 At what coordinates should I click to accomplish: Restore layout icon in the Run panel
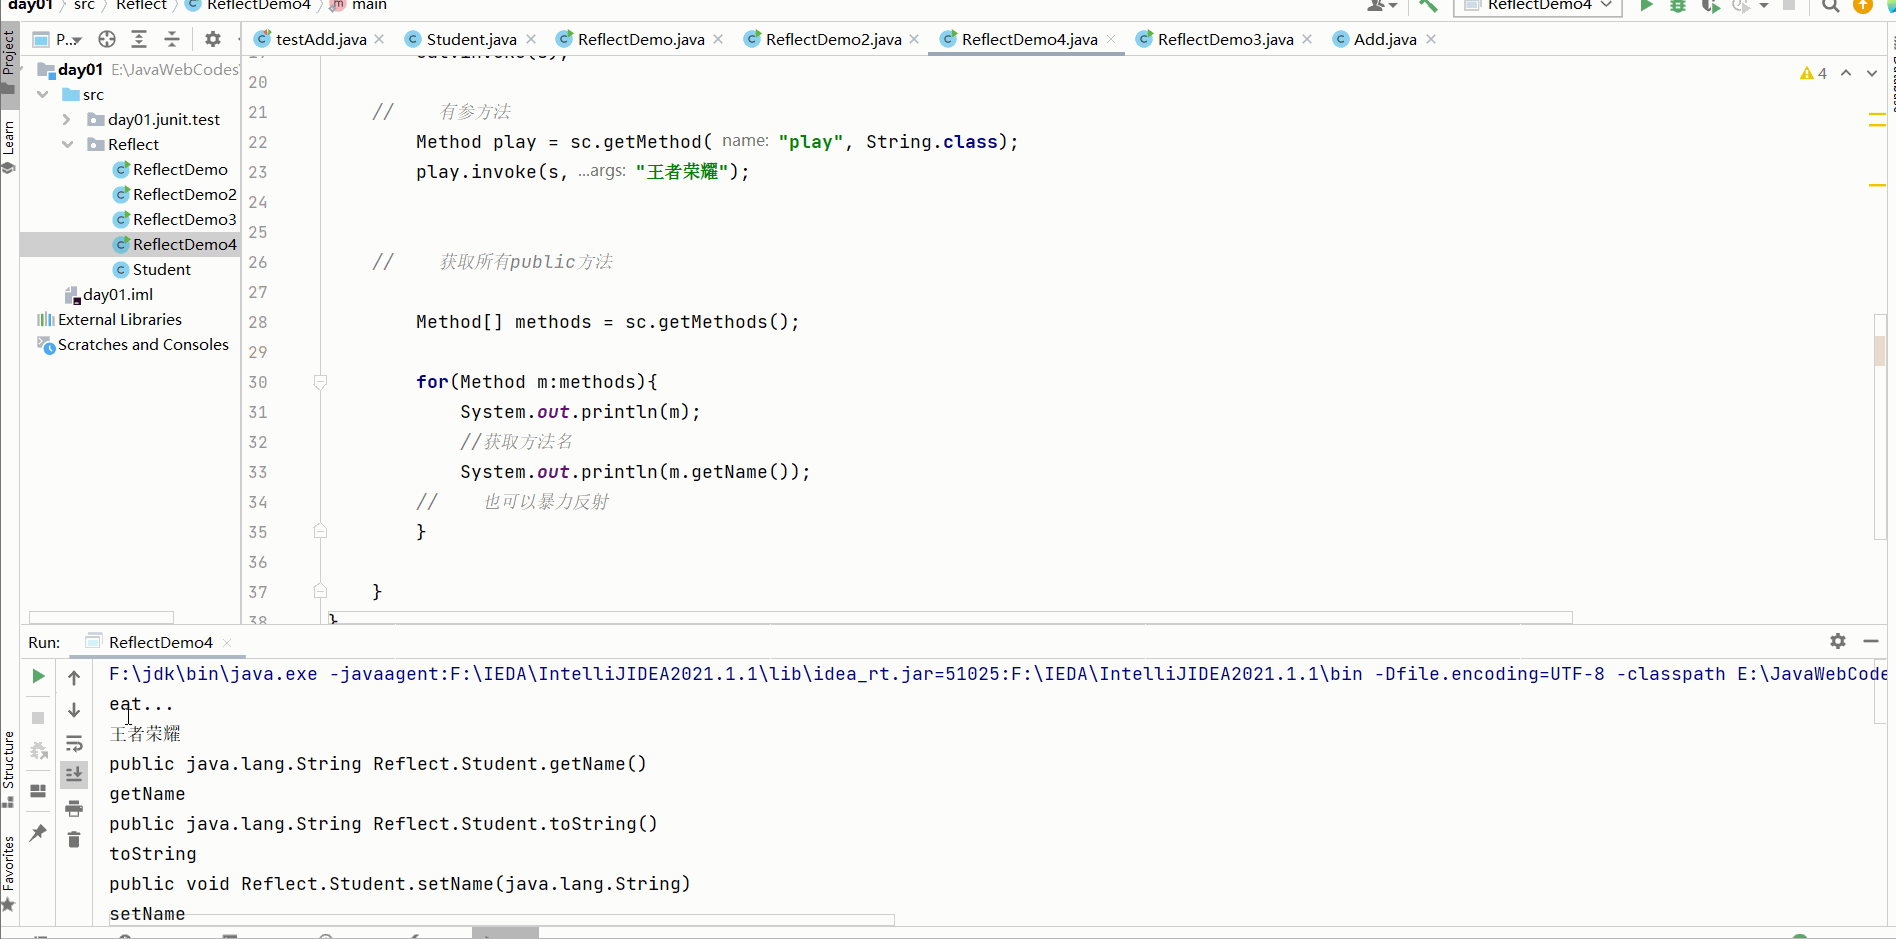[x=38, y=791]
